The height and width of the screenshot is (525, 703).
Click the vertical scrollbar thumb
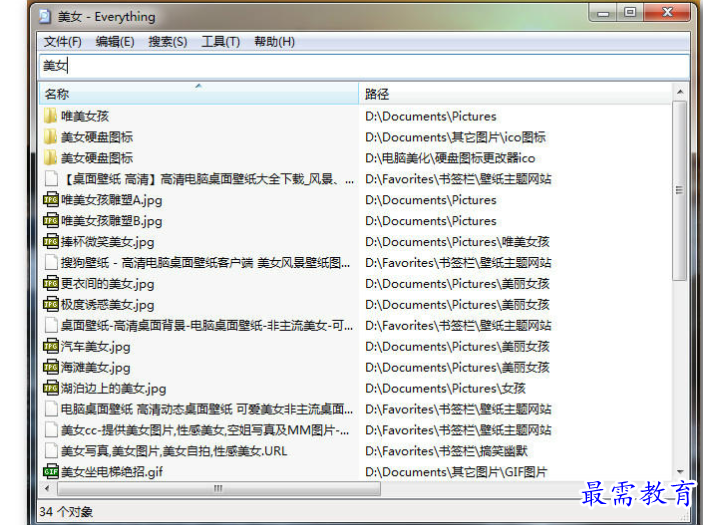(x=680, y=191)
